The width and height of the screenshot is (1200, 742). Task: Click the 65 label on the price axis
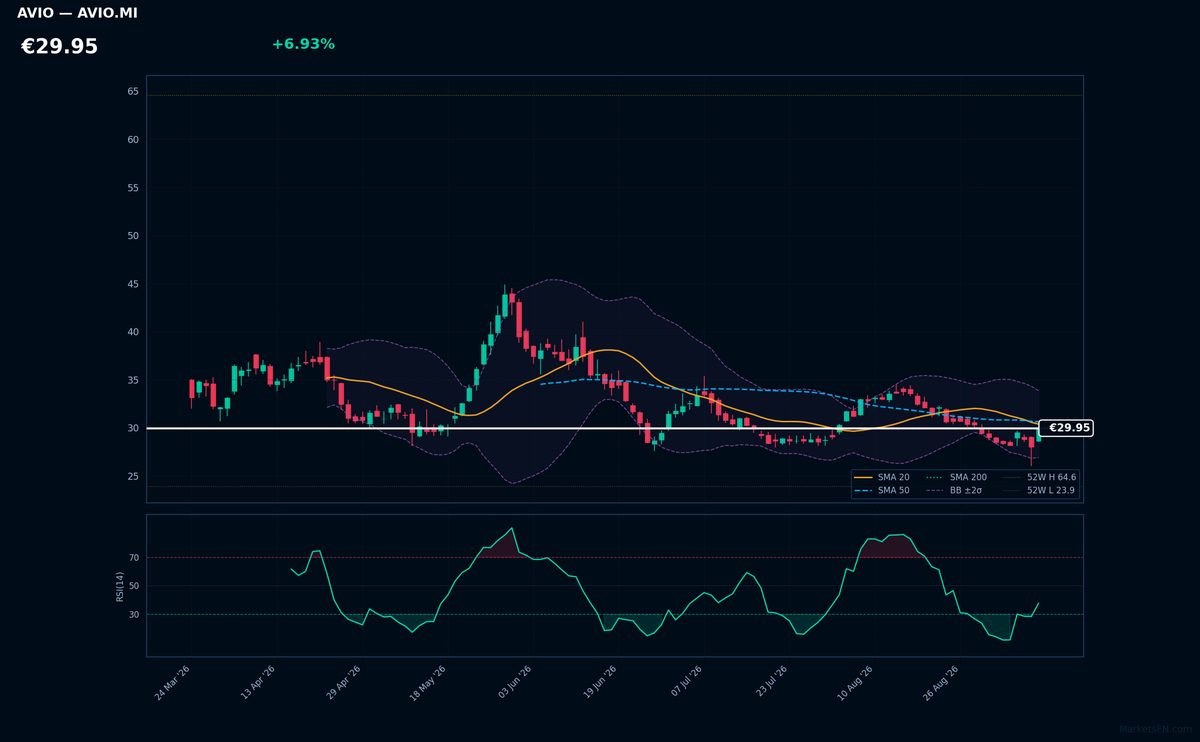tap(133, 91)
